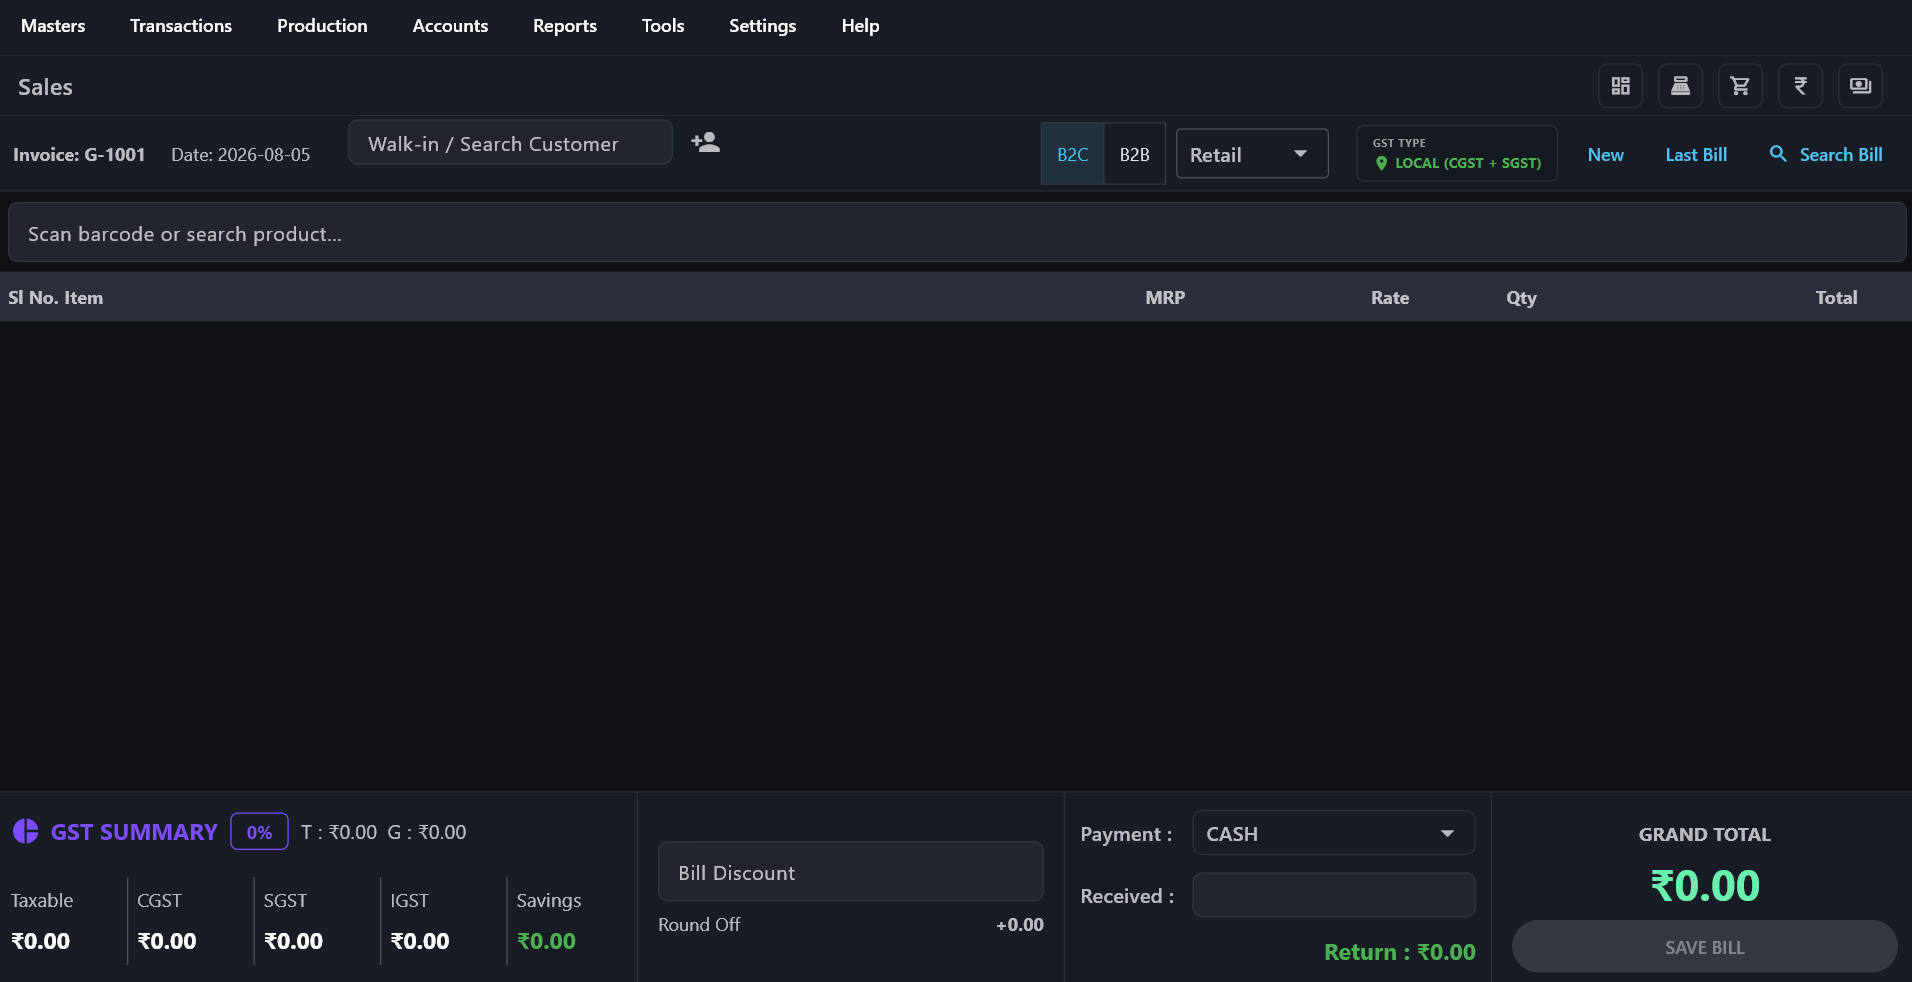
Task: Toggle the 0% GST summary chip
Action: point(259,832)
